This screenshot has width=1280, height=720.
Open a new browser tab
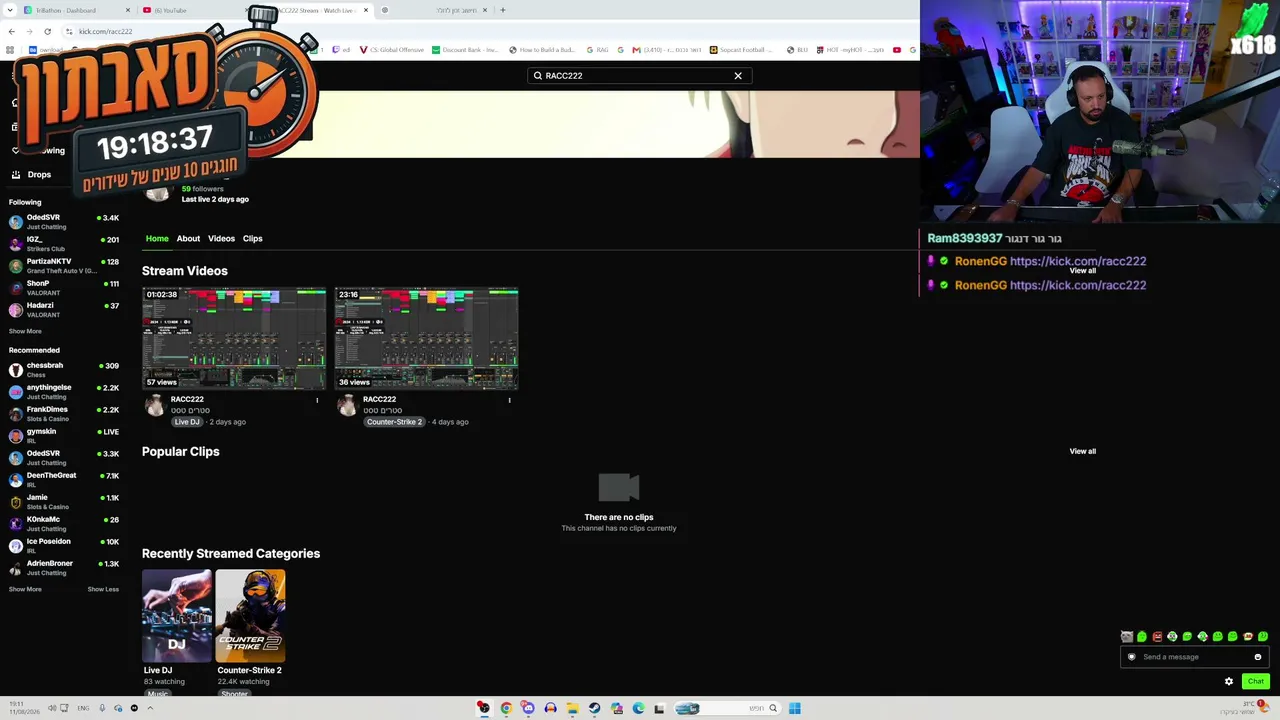(503, 10)
